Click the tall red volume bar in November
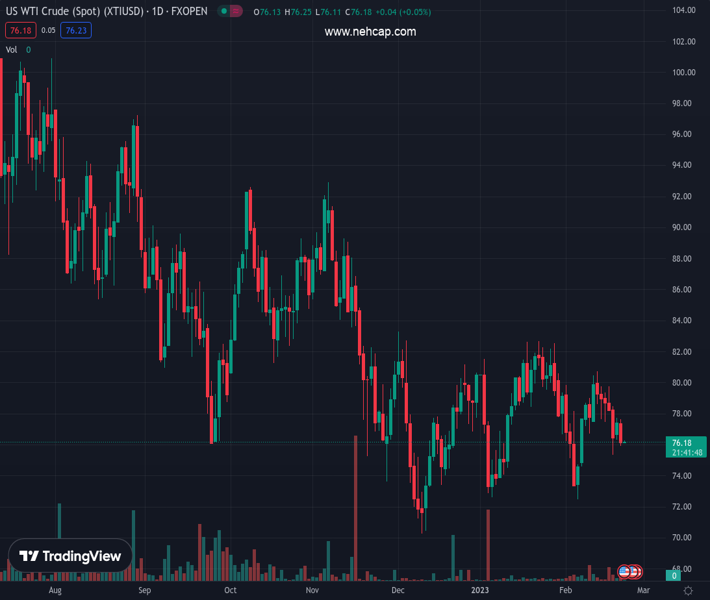The height and width of the screenshot is (600, 710). [356, 510]
